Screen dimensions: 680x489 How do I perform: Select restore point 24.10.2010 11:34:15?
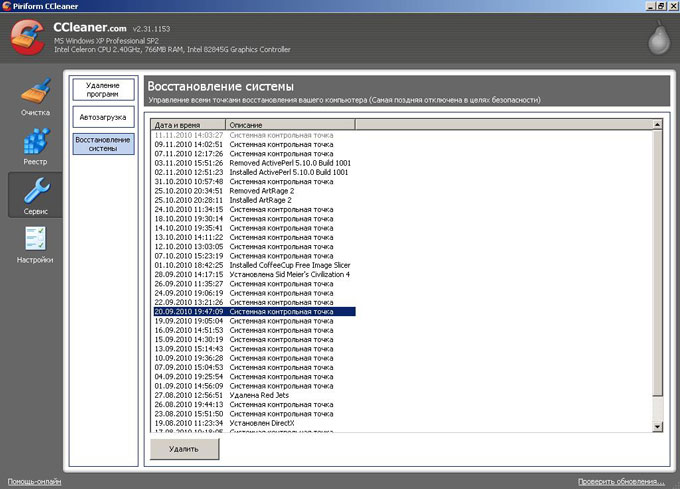(255, 209)
